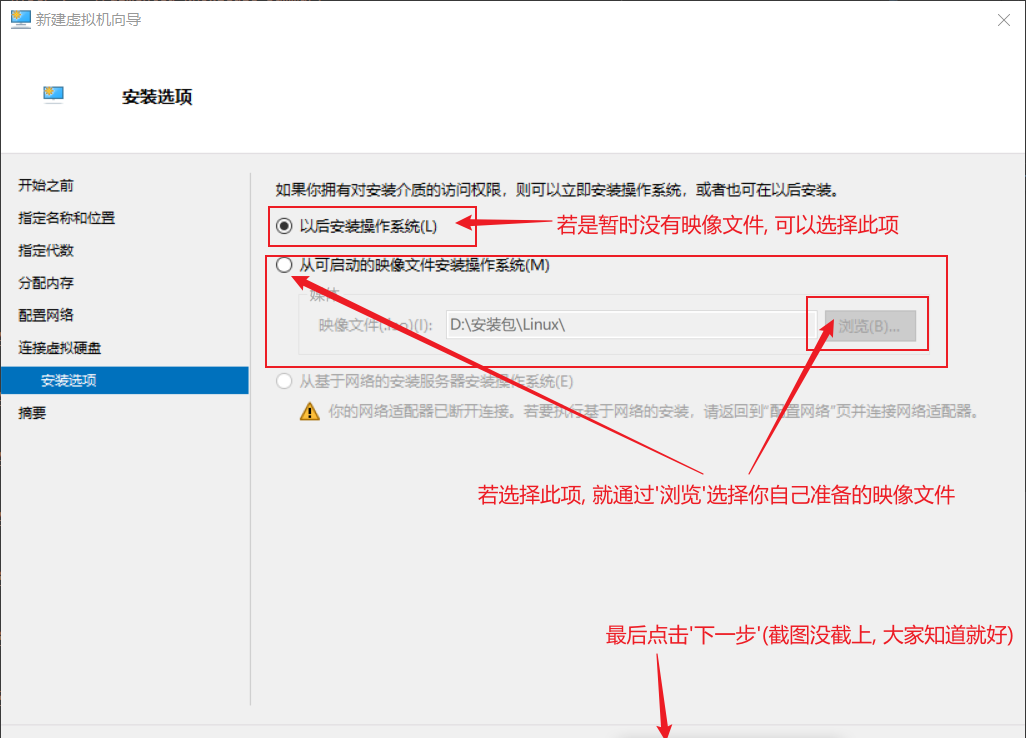The width and height of the screenshot is (1026, 738).
Task: Choose 从可启动的映像文件安装操作系统(M) option
Action: pyautogui.click(x=284, y=266)
